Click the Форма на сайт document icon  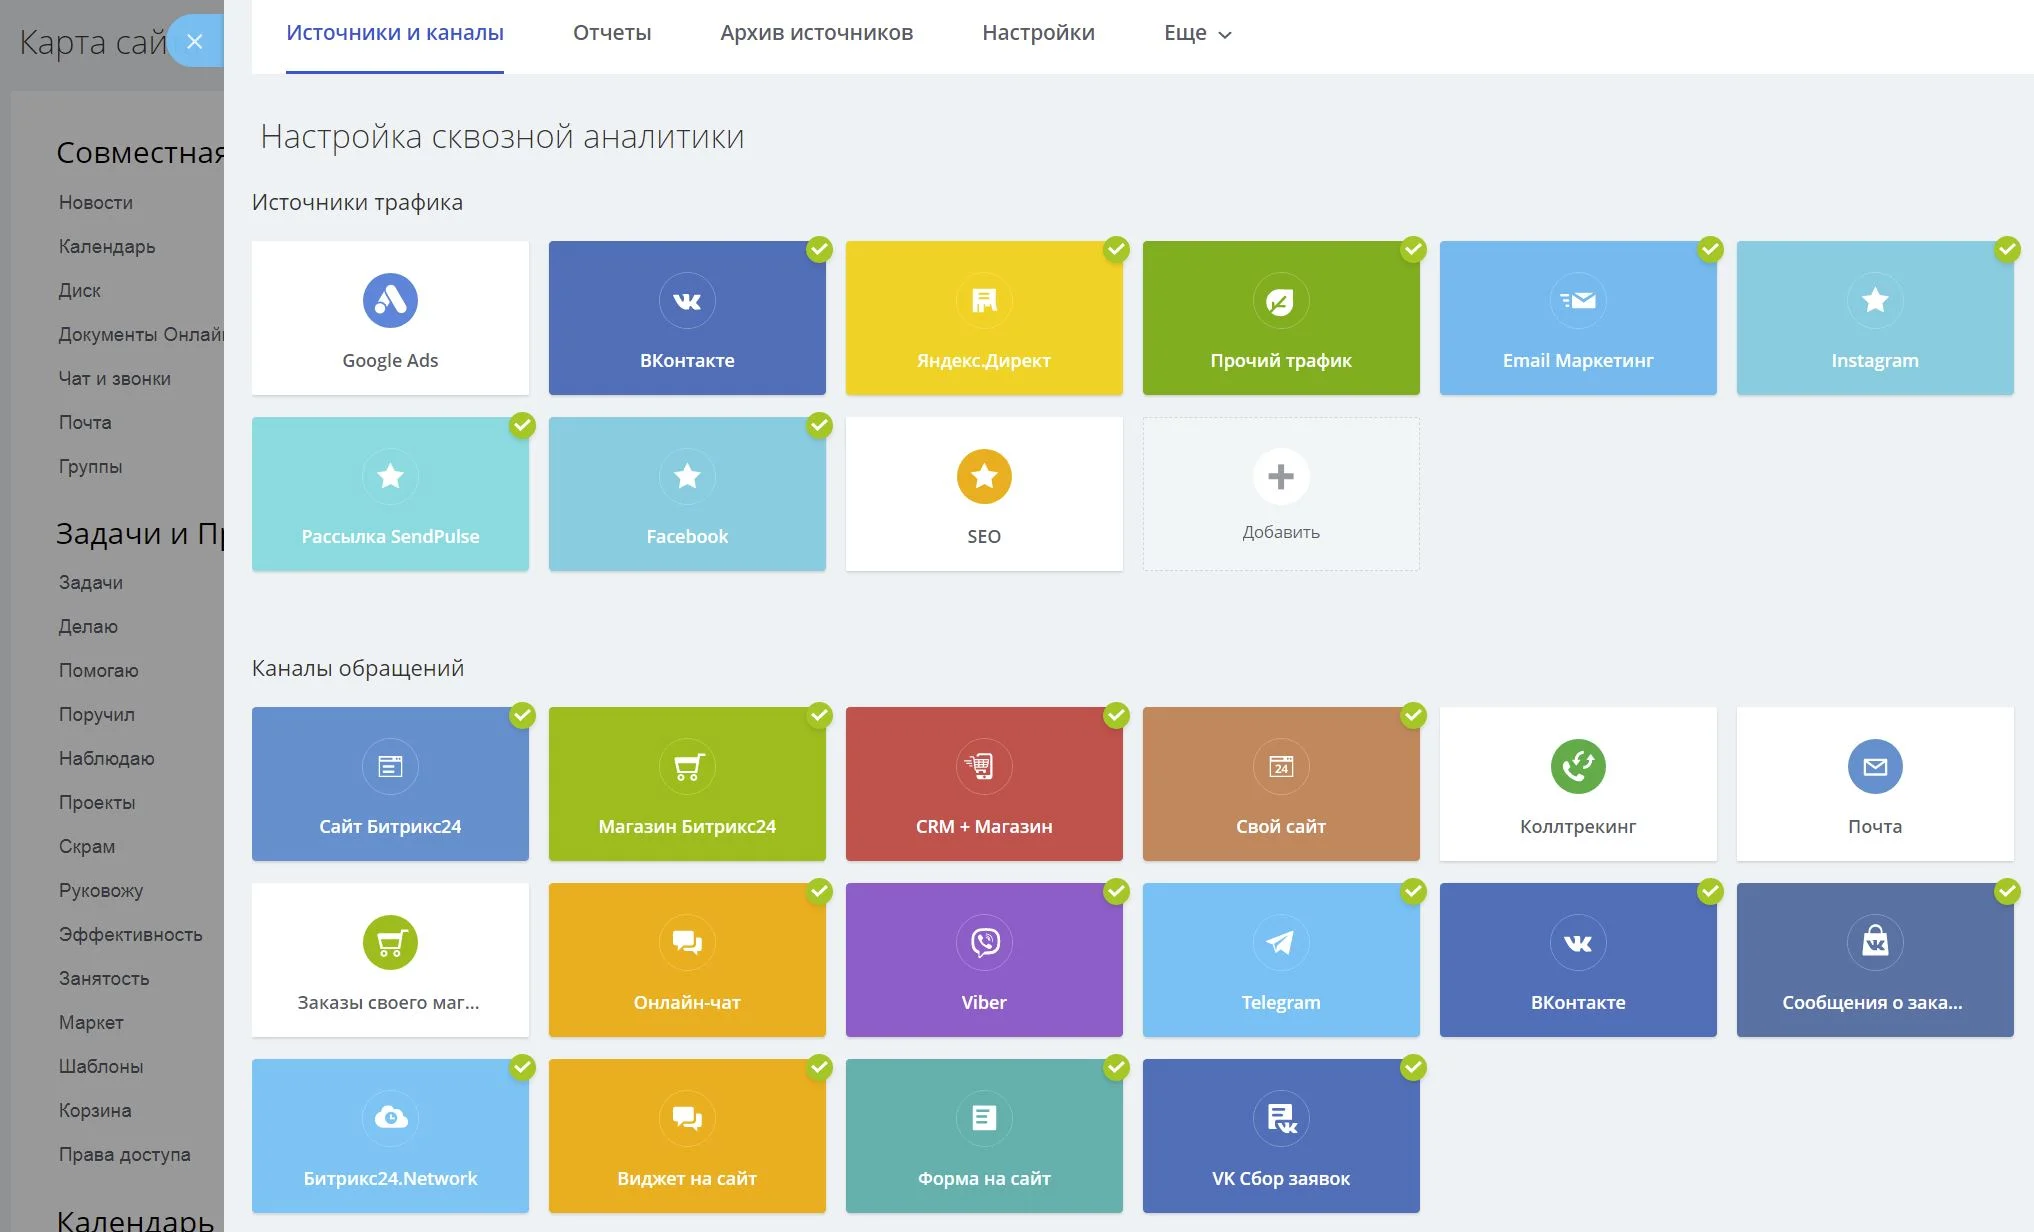click(x=984, y=1118)
